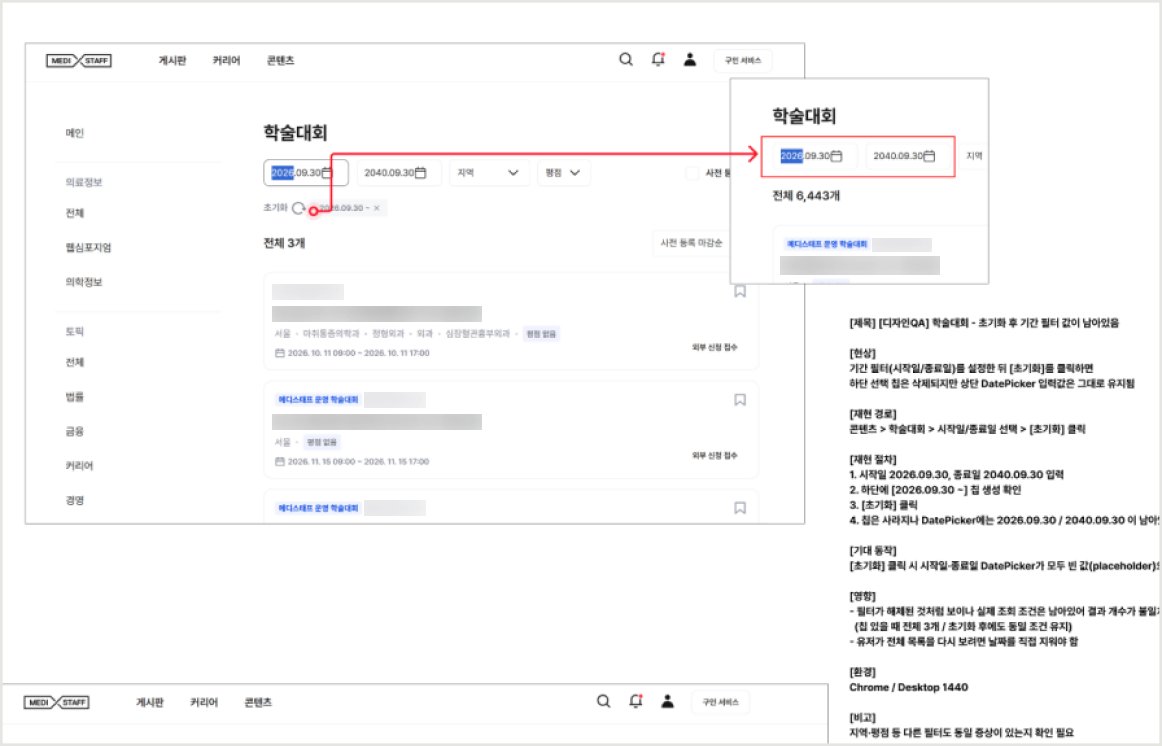Image resolution: width=1162 pixels, height=746 pixels.
Task: Bookmark the card dated 2026. 11. 15
Action: (740, 400)
